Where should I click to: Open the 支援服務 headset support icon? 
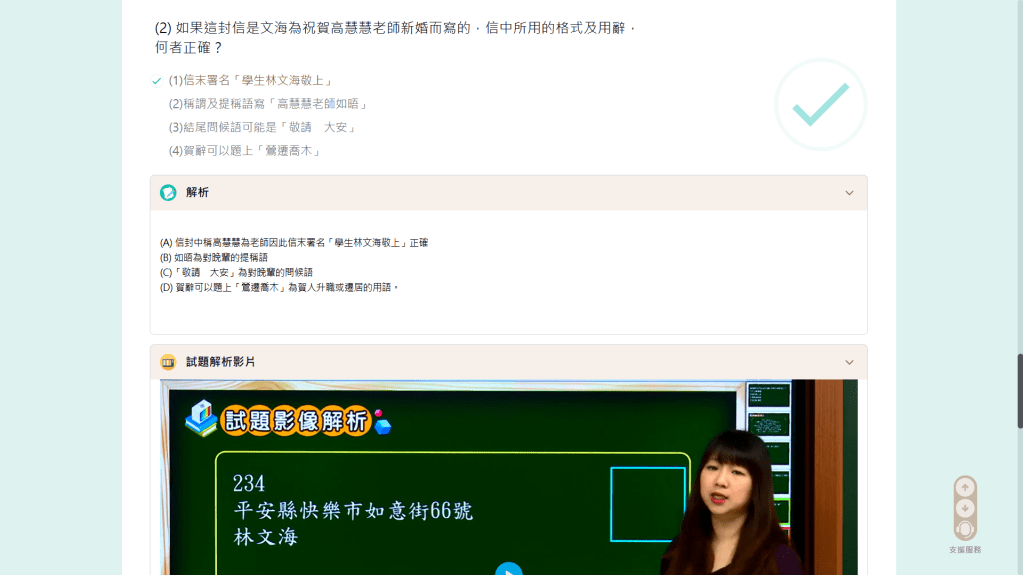964,529
